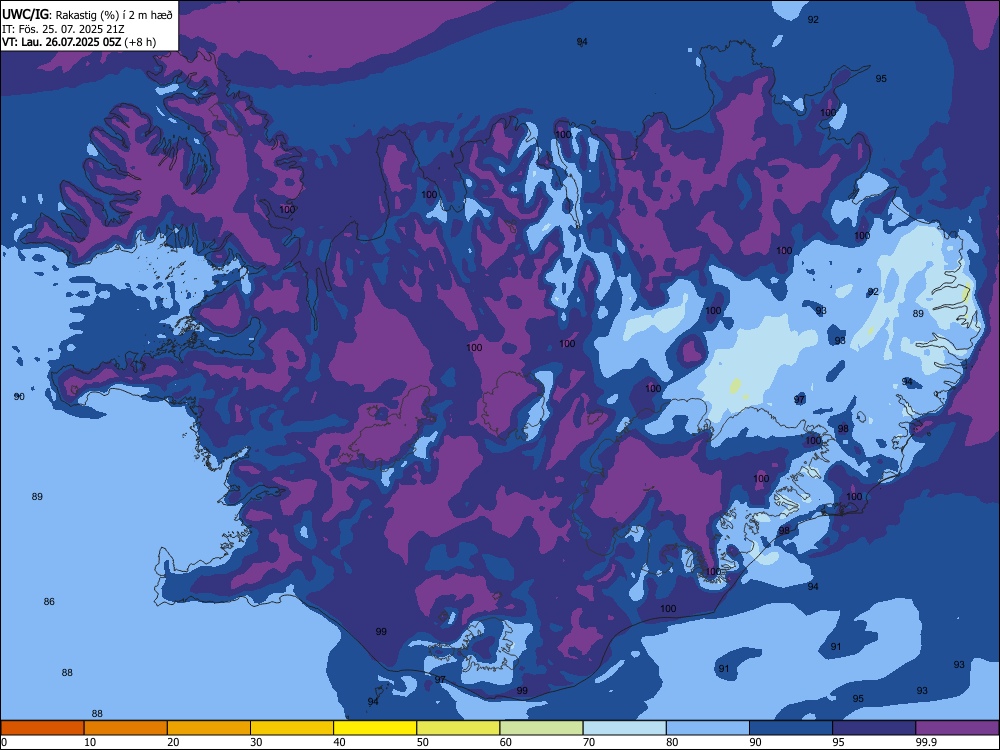Click the dark orange 0–10 legend swatch

tap(42, 728)
